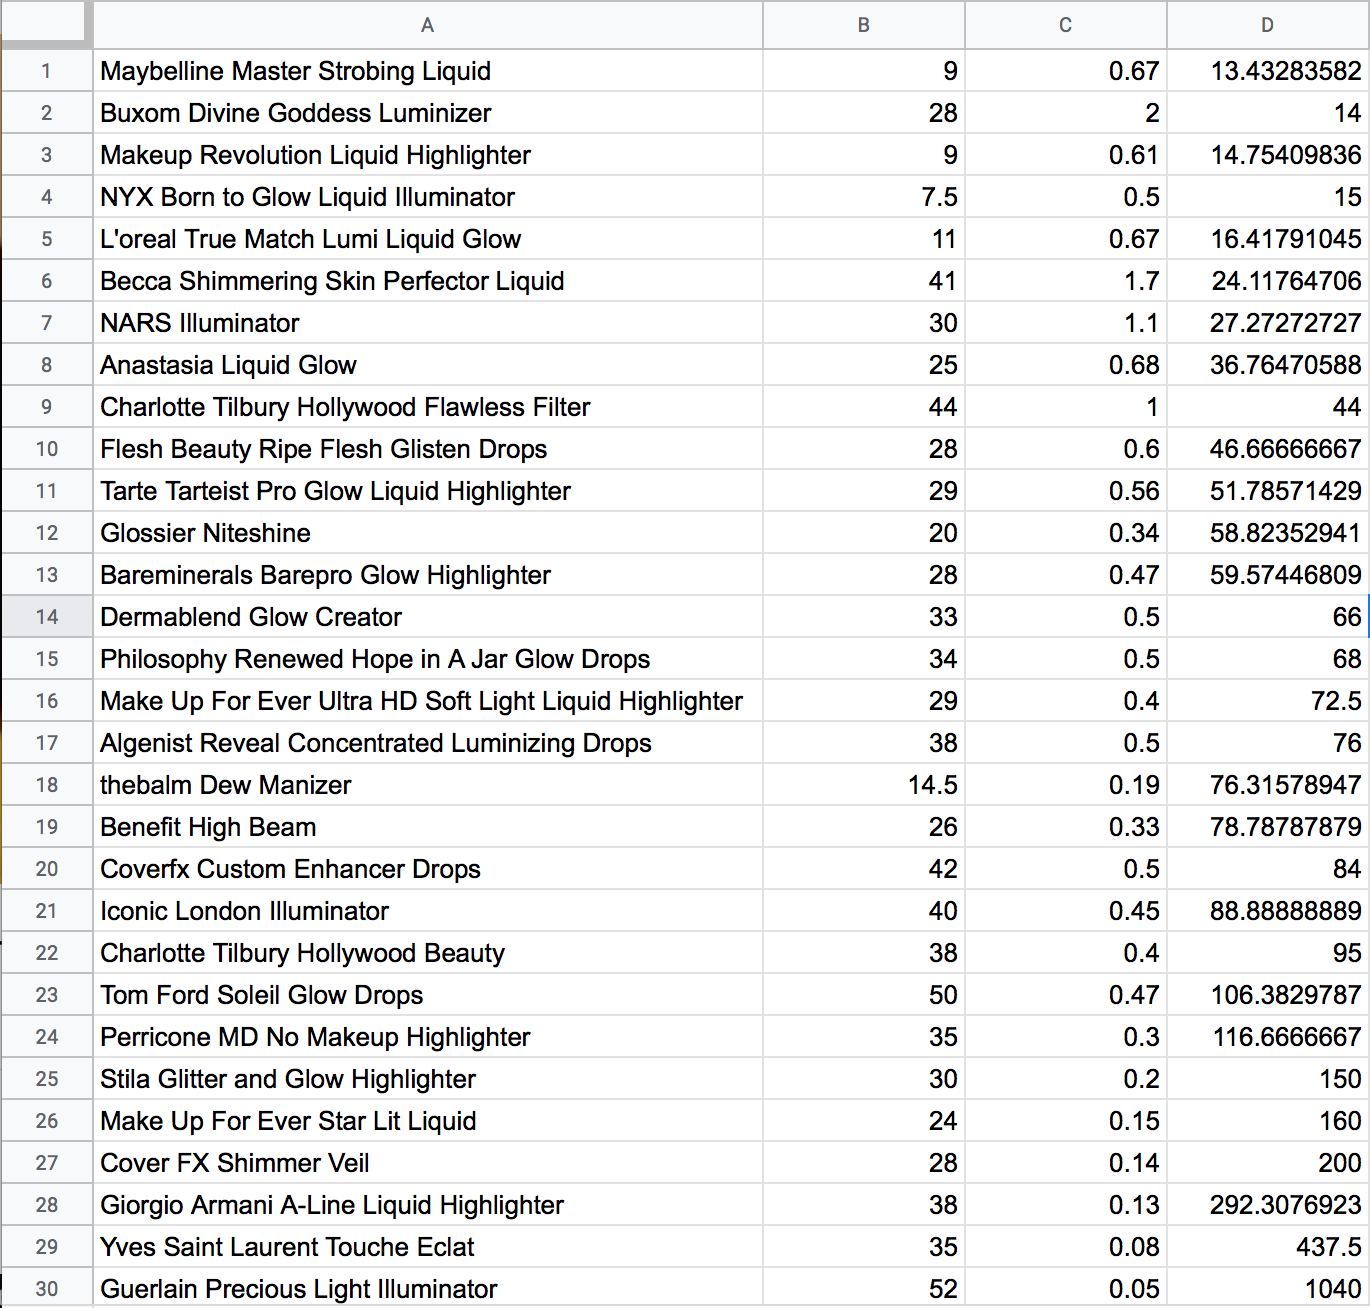Select cell containing 14.75409836
Screen dimensions: 1370x1308
(x=1268, y=155)
